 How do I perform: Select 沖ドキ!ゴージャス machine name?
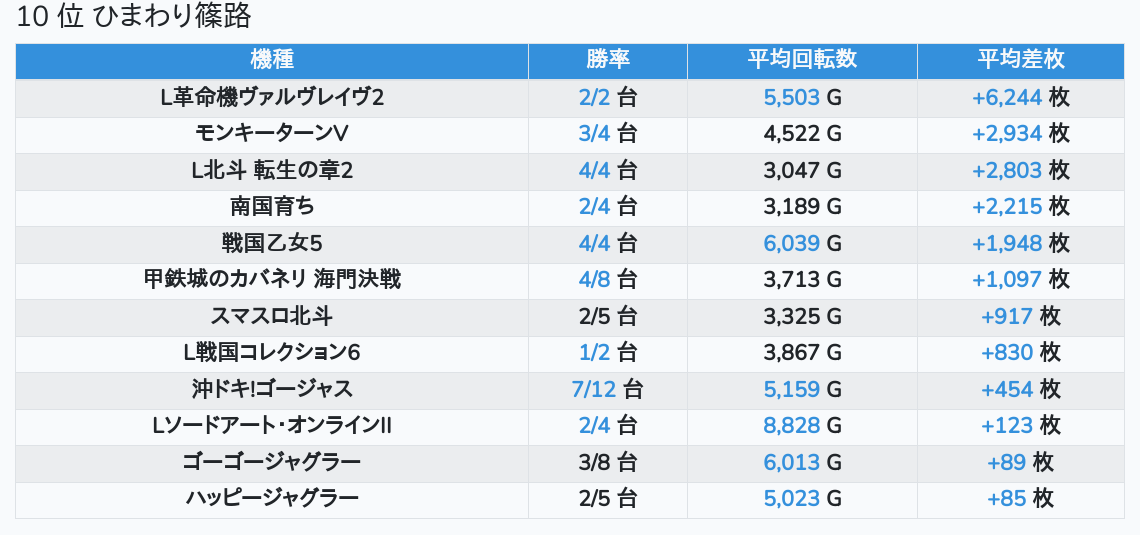click(x=272, y=389)
